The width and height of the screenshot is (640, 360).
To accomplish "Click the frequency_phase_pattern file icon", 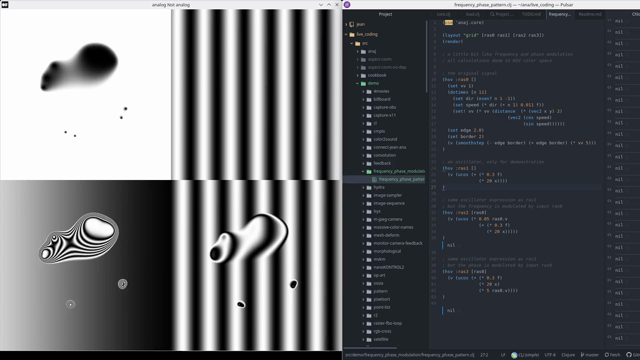I will [374, 179].
